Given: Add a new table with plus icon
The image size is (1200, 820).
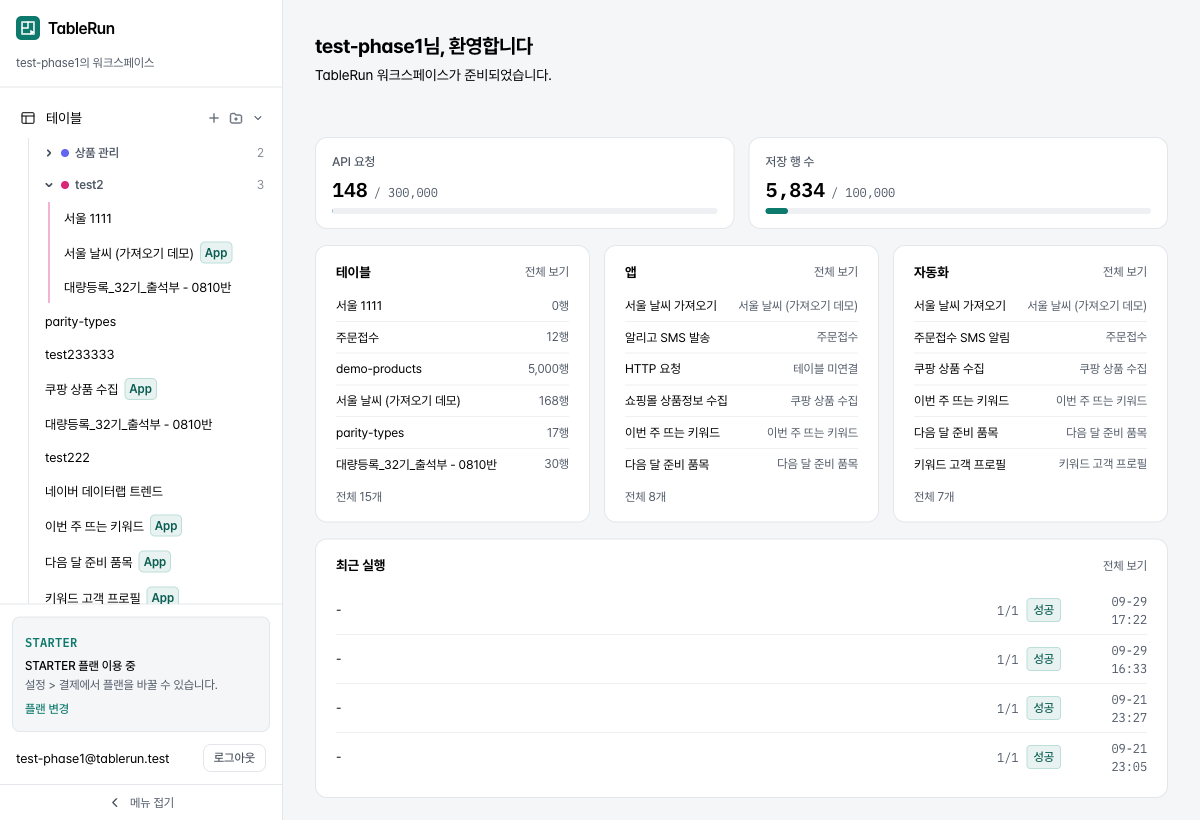Looking at the screenshot, I should pyautogui.click(x=213, y=118).
